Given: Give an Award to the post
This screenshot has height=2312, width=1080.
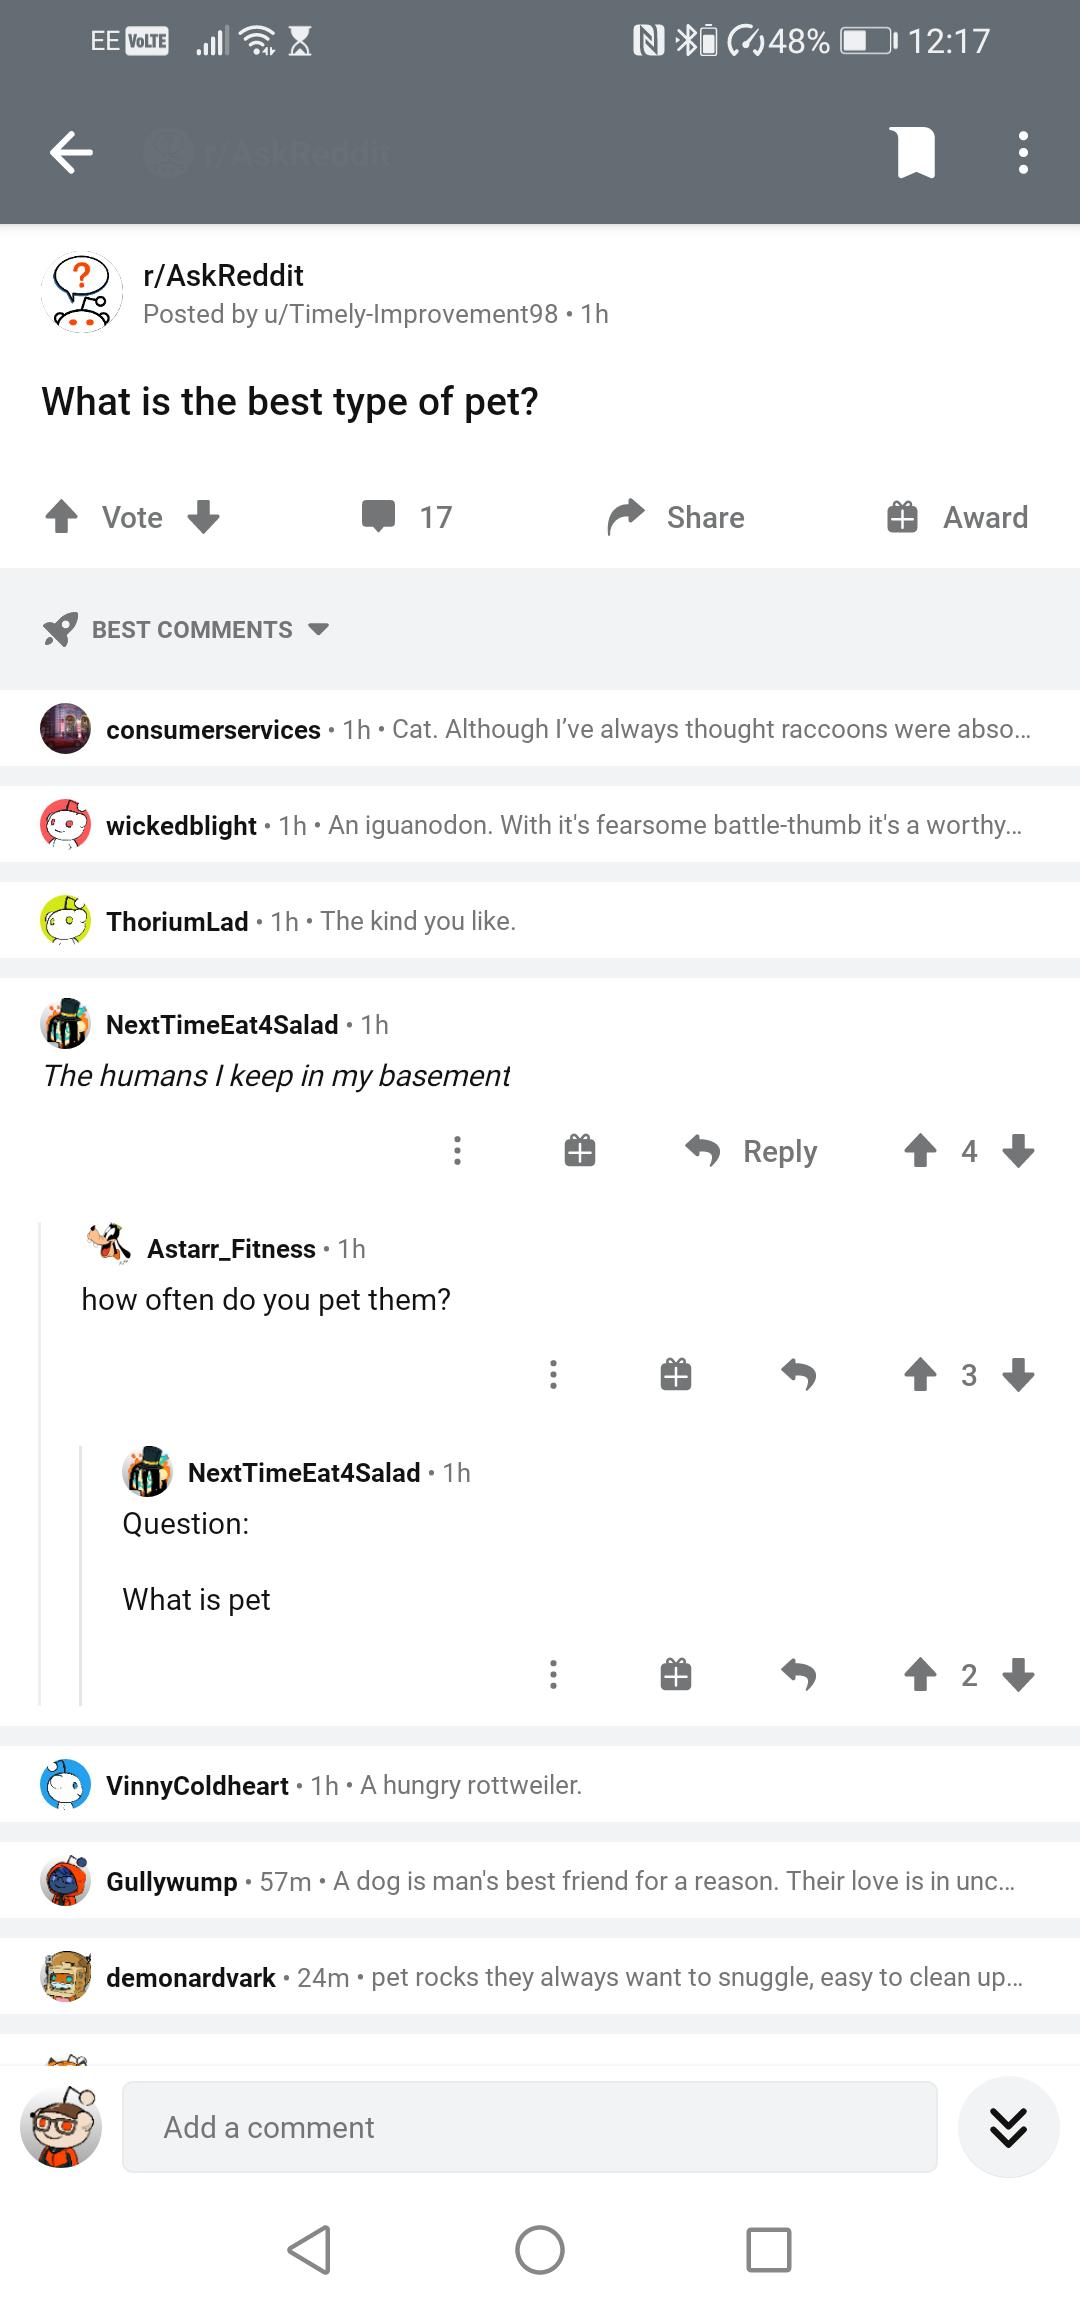Looking at the screenshot, I should click(957, 517).
